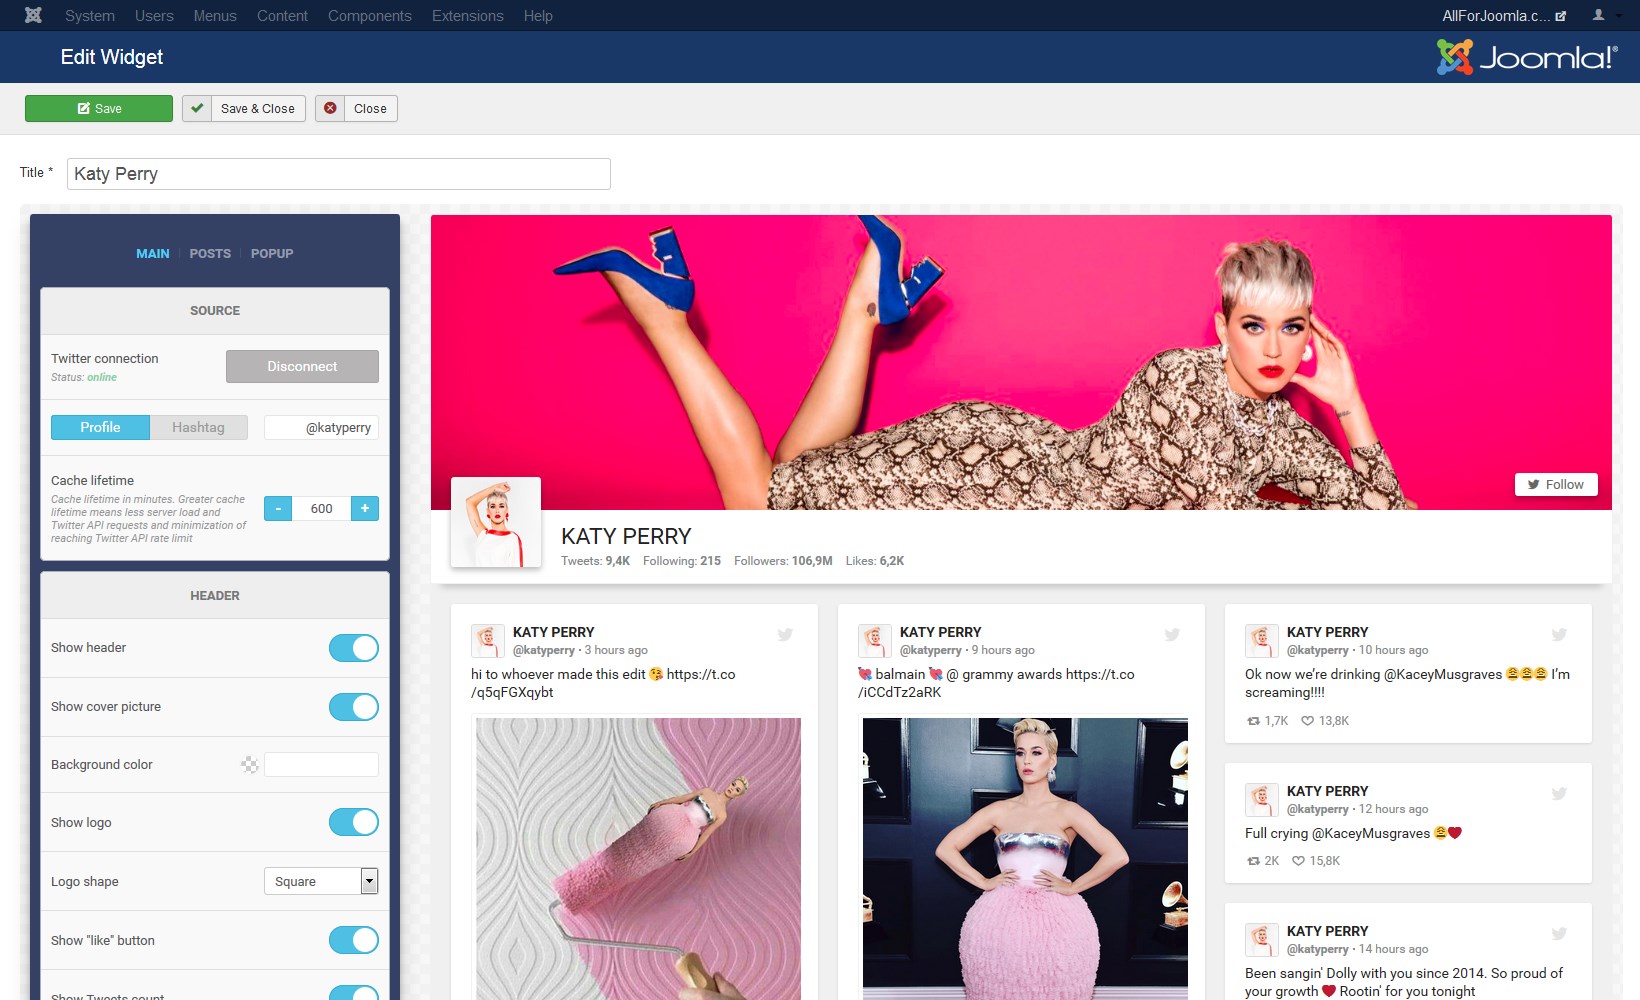
Task: Click the green Save button
Action: coord(99,108)
